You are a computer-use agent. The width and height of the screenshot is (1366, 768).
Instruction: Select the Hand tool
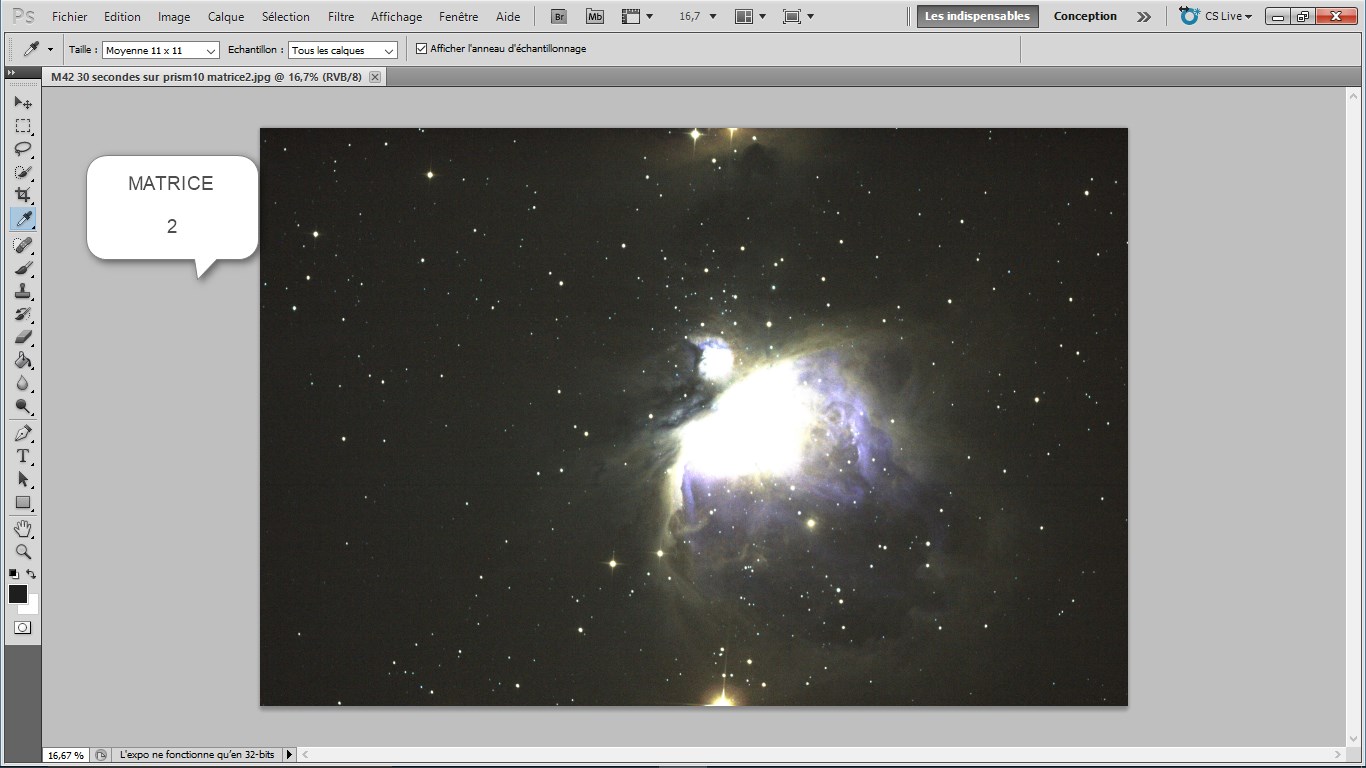[x=22, y=528]
